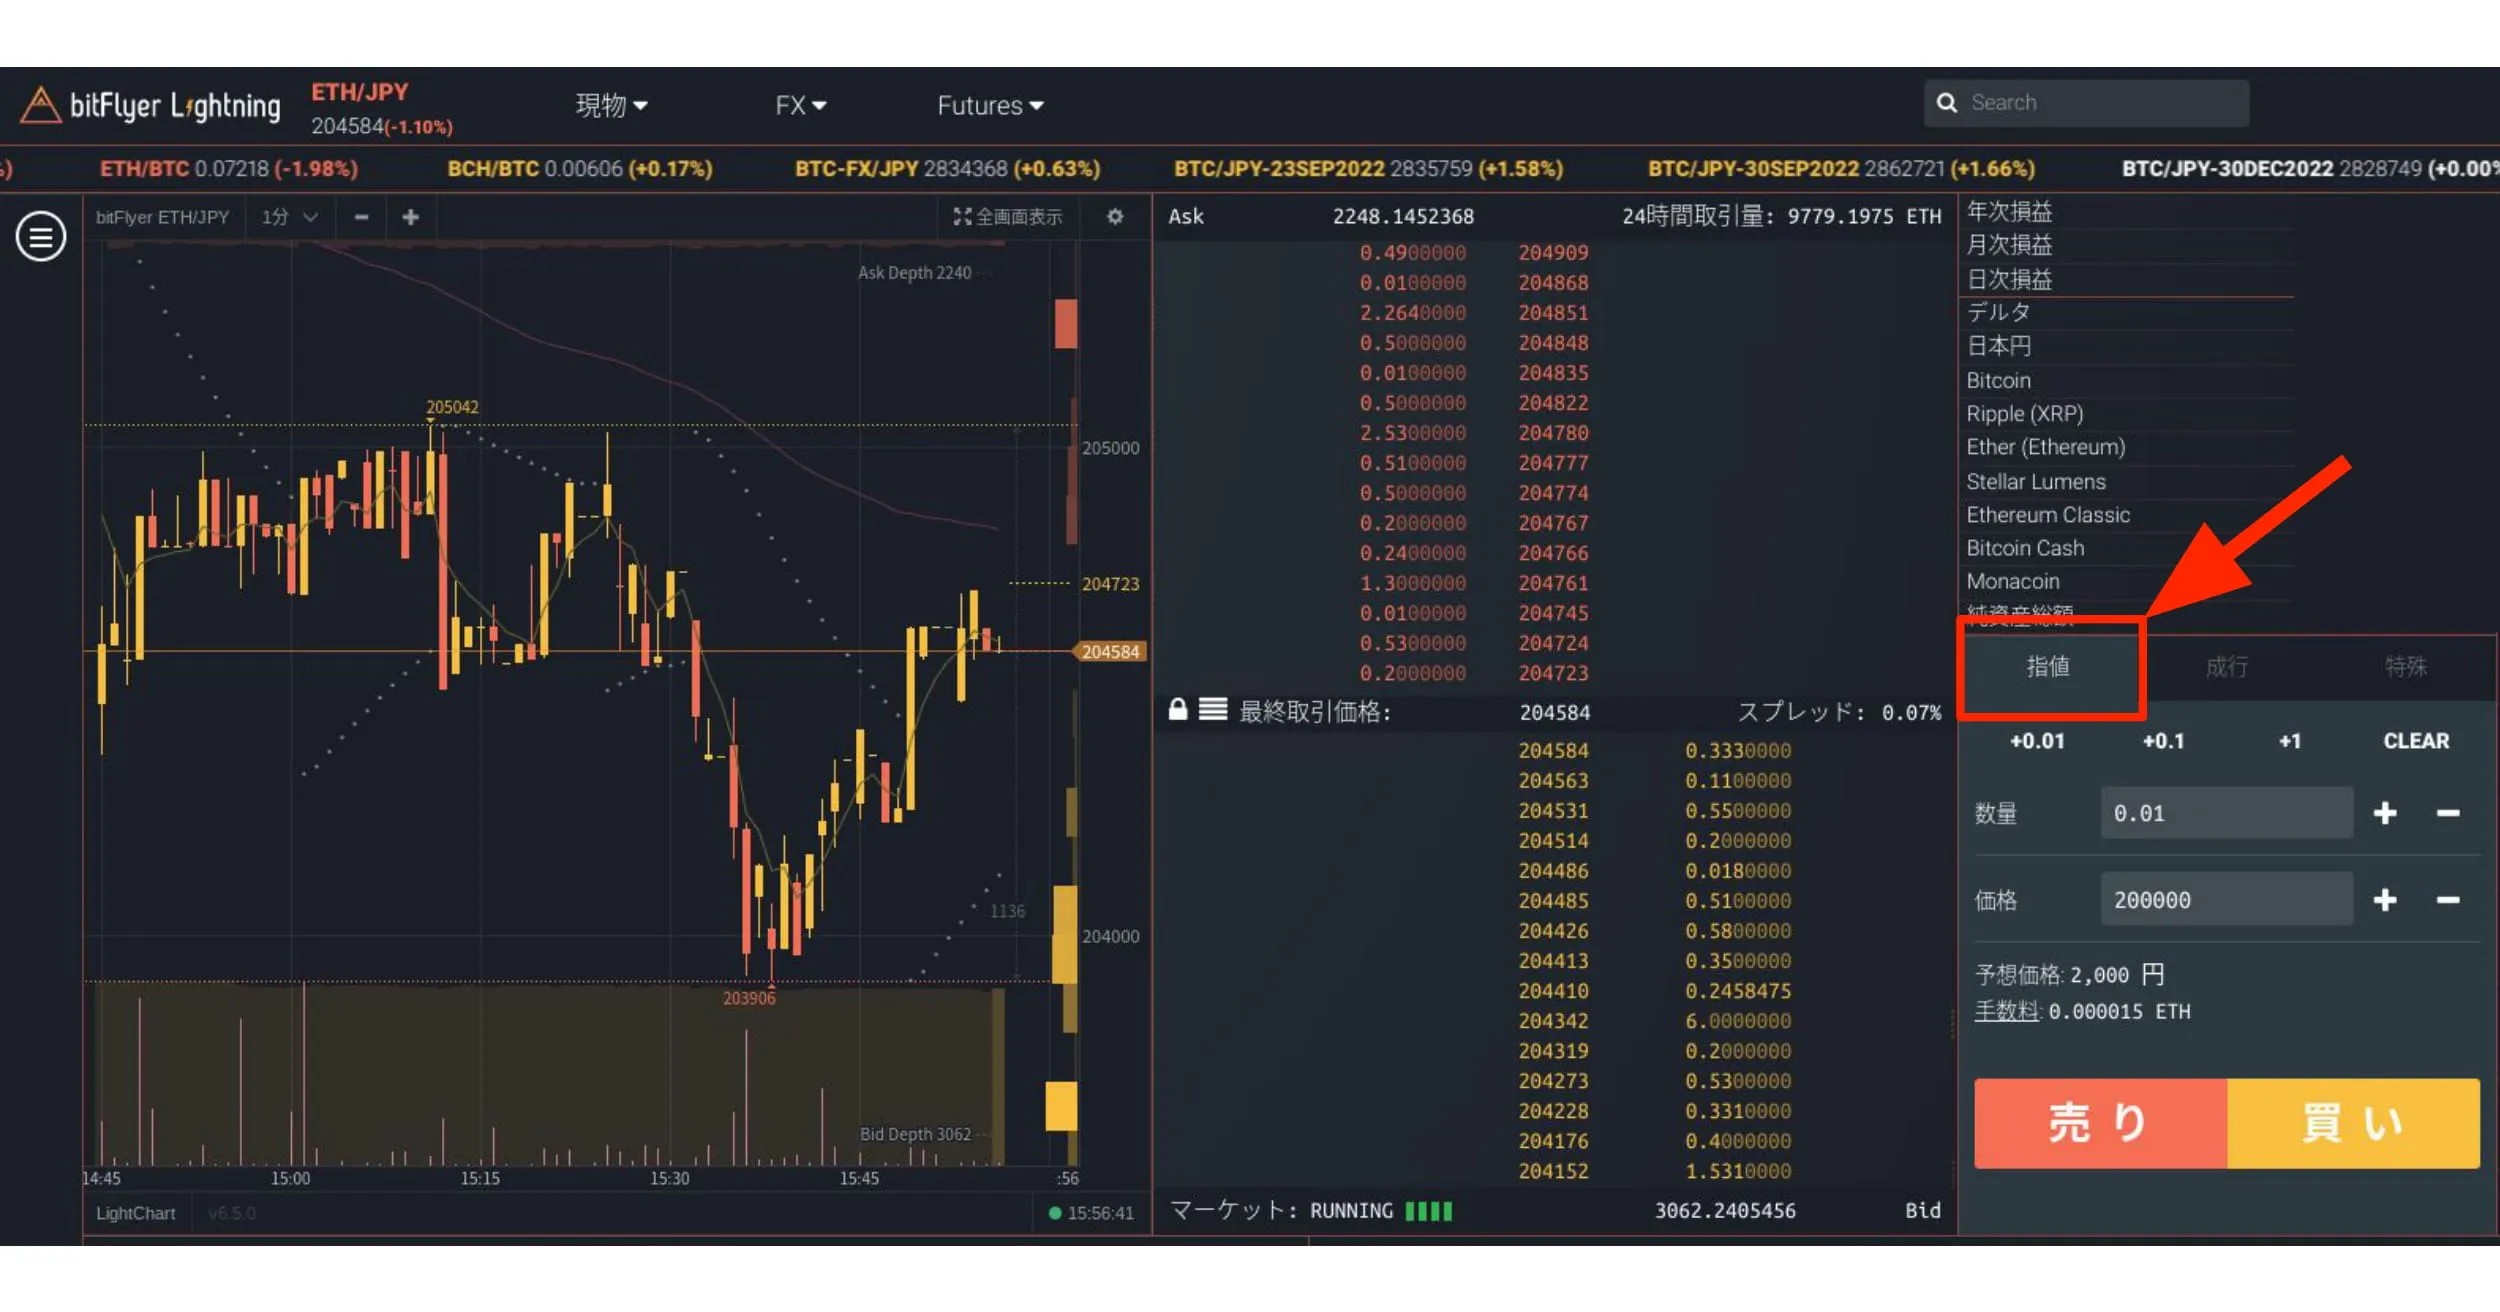Decrease price with minus stepper
This screenshot has width=2500, height=1312.
point(2447,900)
